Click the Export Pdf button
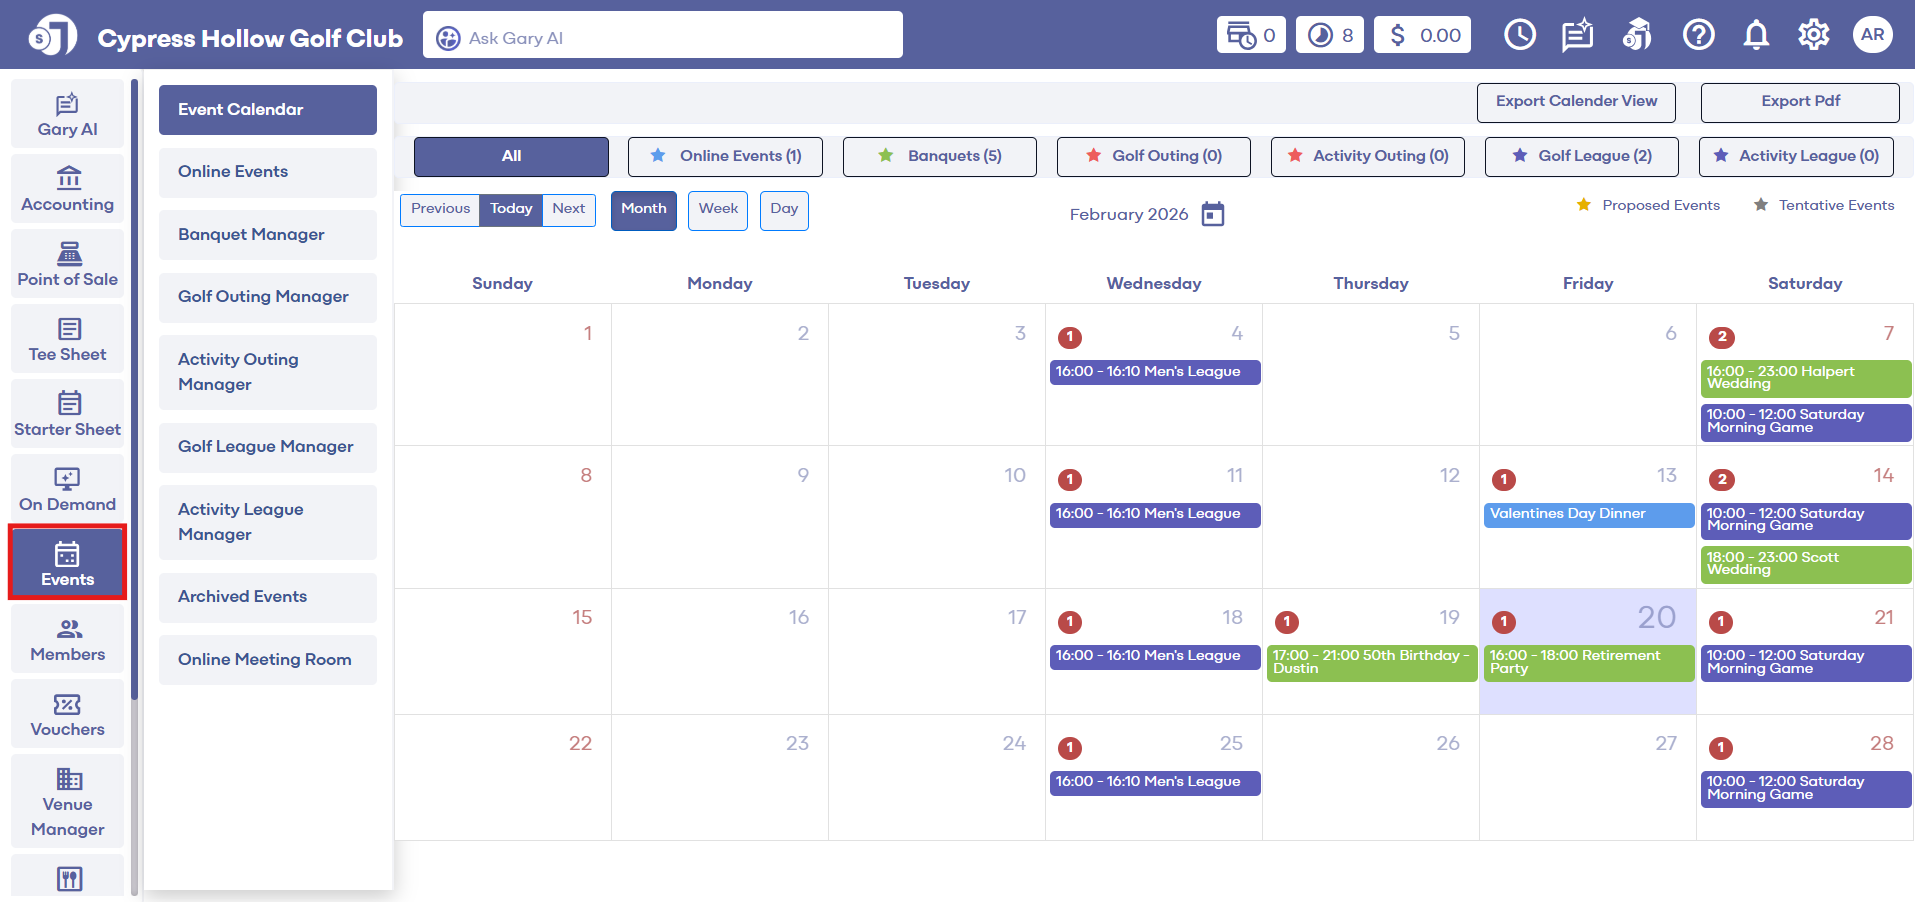Image resolution: width=1915 pixels, height=902 pixels. tap(1799, 101)
